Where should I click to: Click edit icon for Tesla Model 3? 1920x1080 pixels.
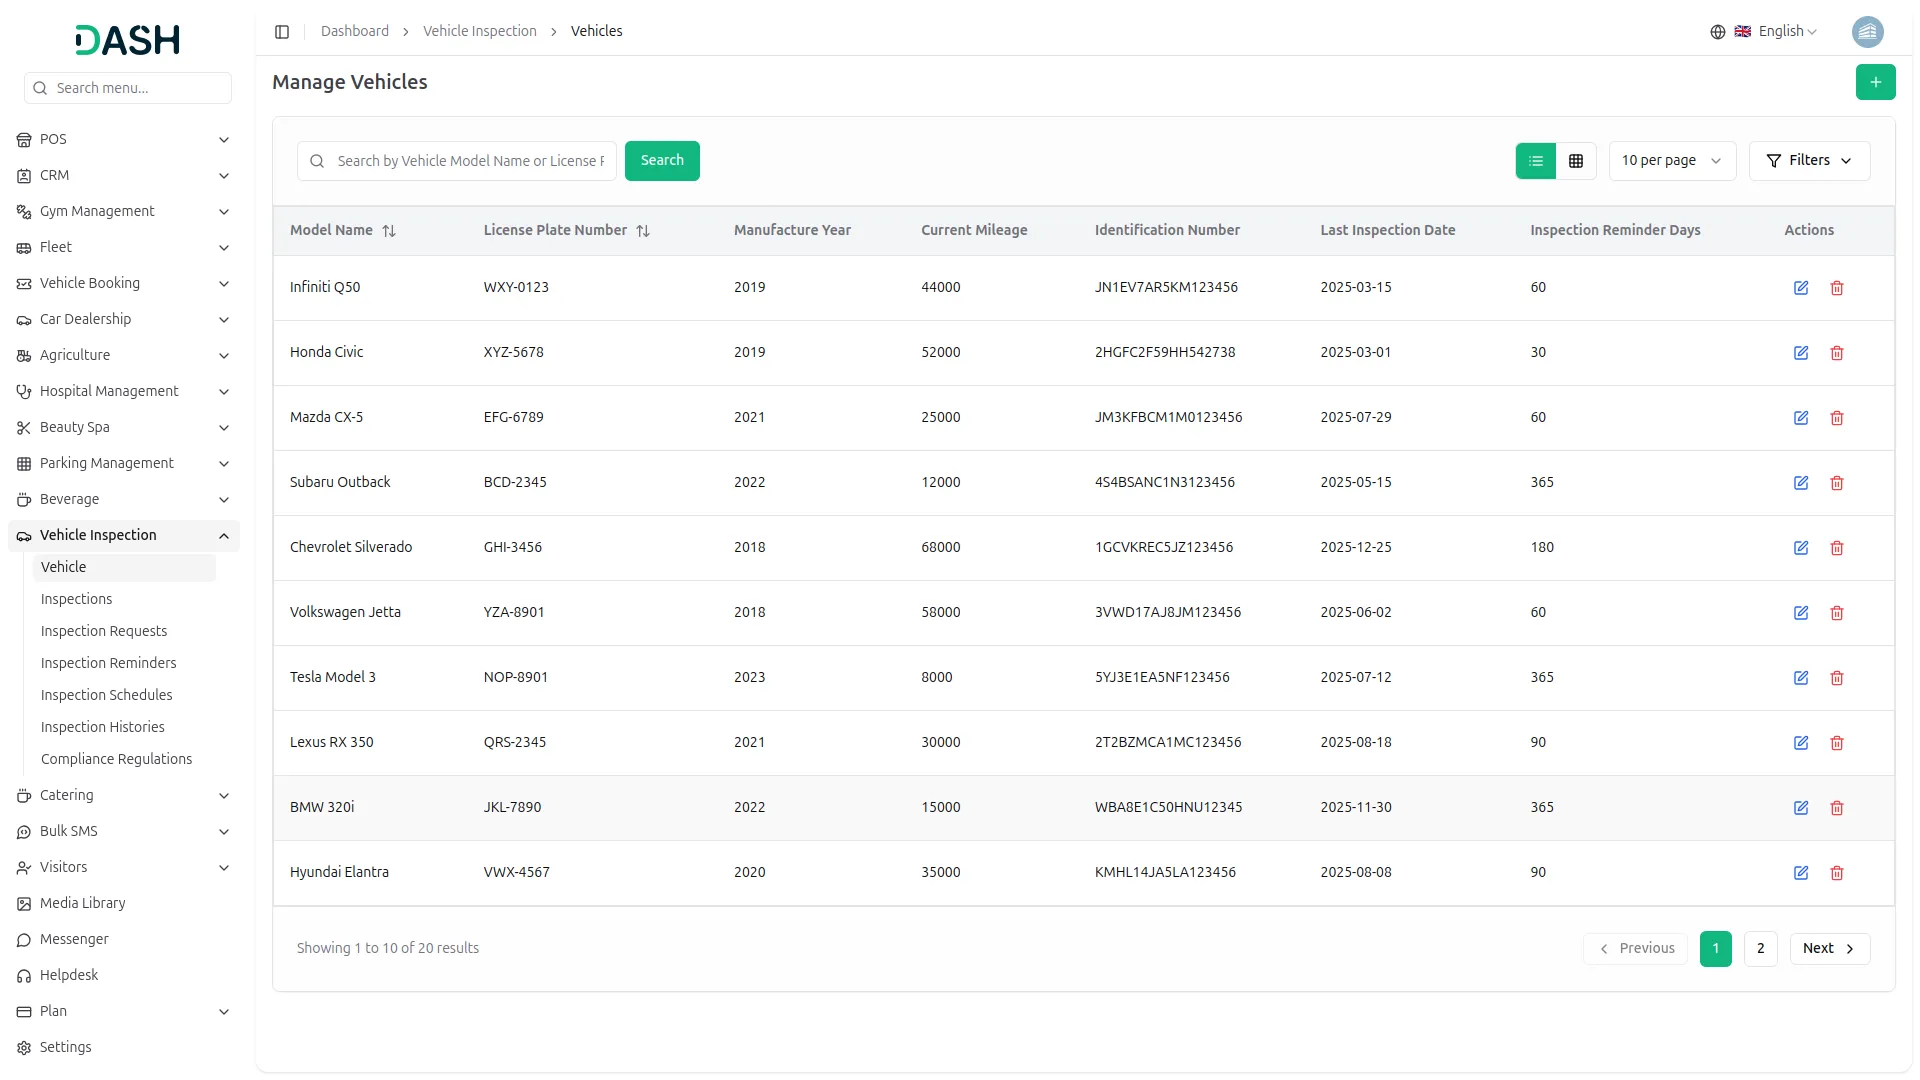[1800, 678]
